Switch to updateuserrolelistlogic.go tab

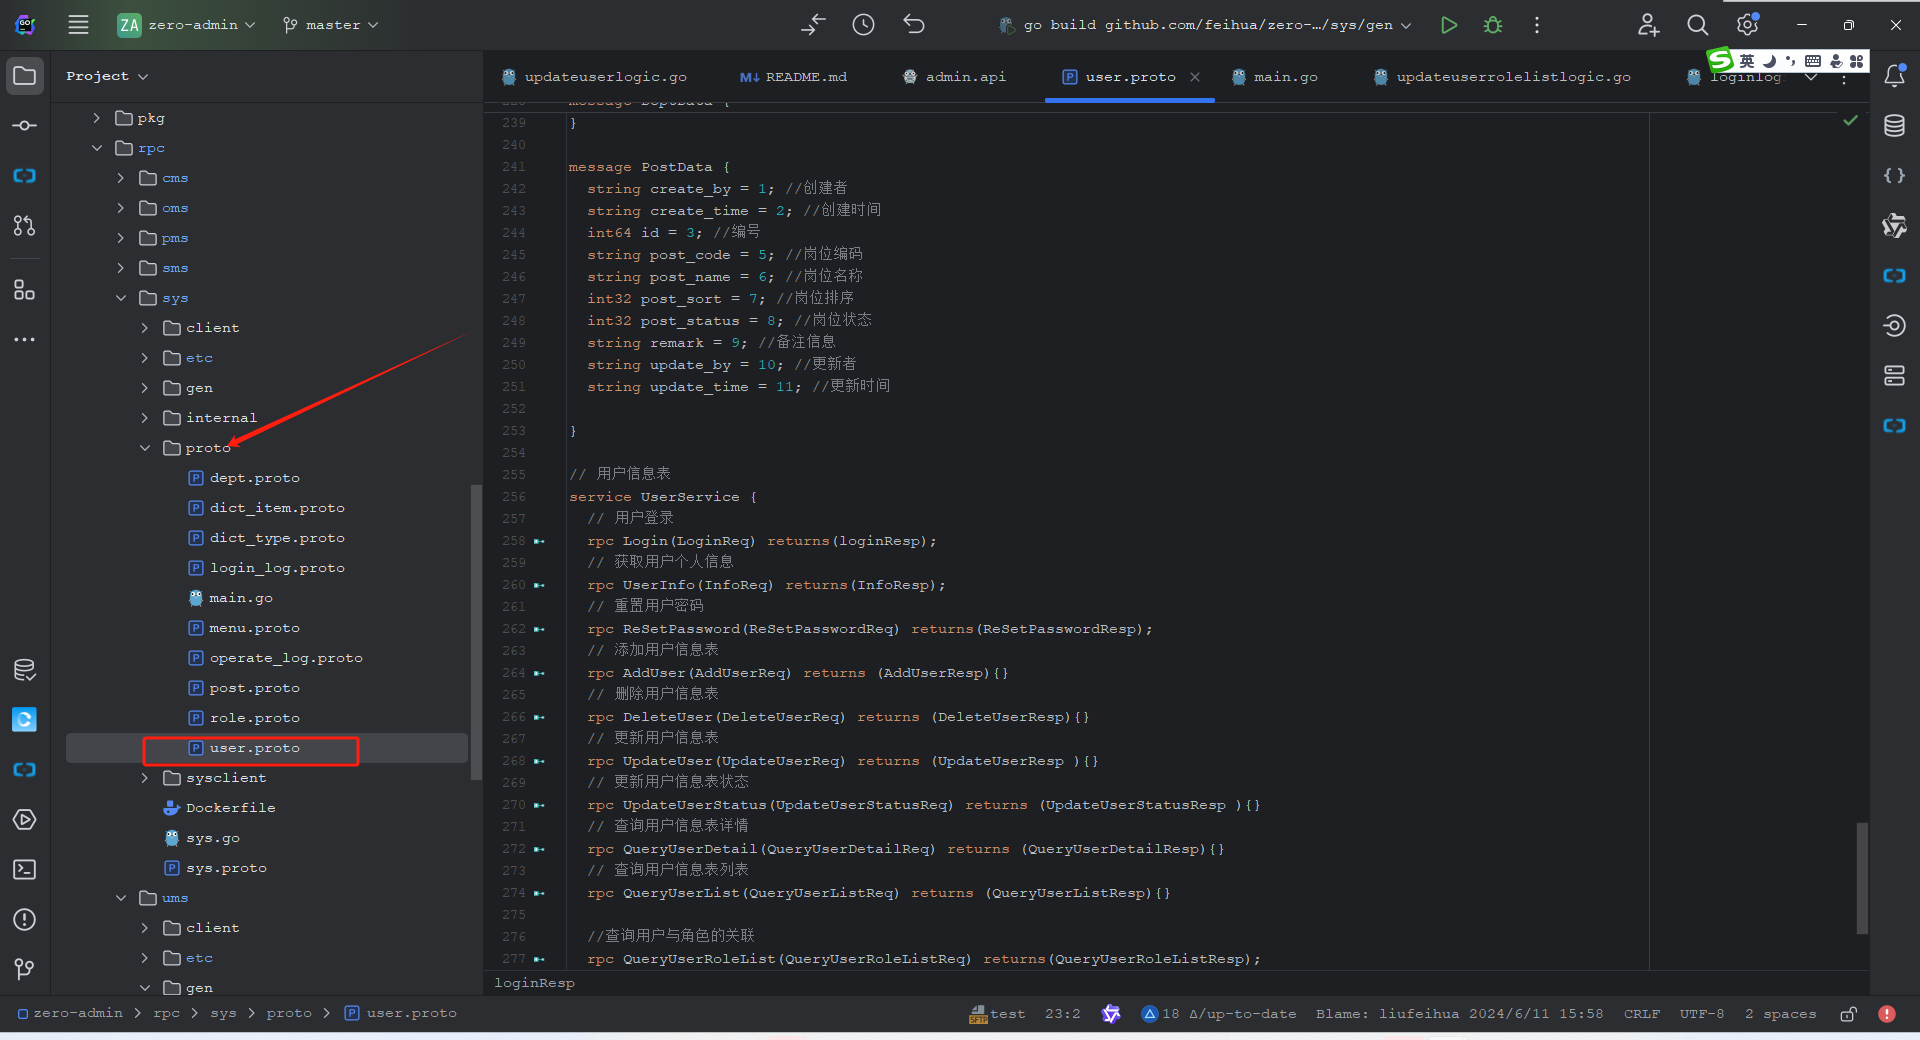[1502, 77]
